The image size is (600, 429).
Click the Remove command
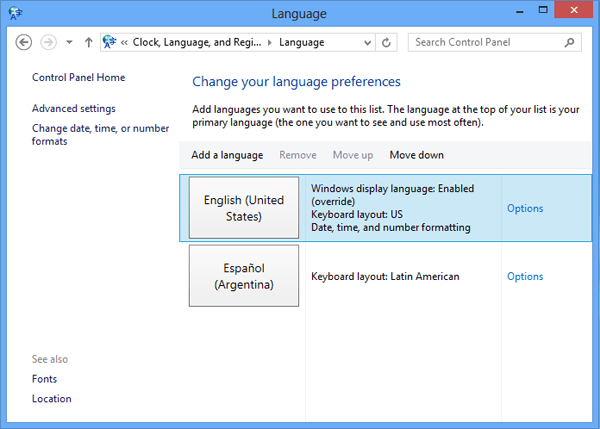tap(298, 155)
